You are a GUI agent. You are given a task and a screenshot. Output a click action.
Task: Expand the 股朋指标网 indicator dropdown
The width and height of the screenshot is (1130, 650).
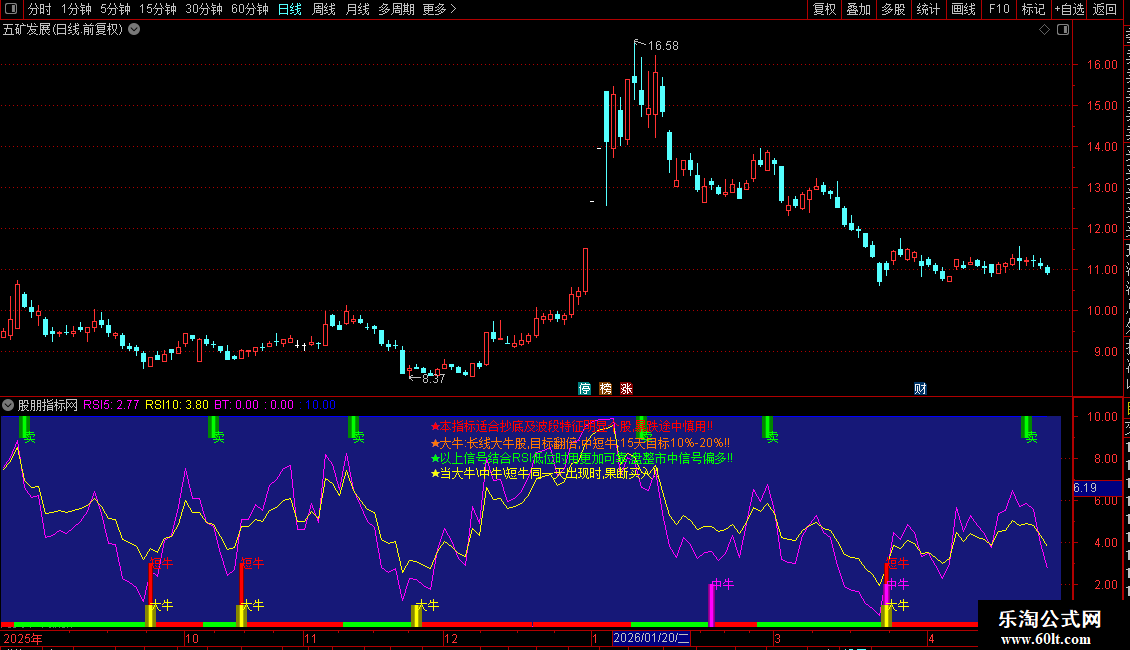click(x=8, y=405)
